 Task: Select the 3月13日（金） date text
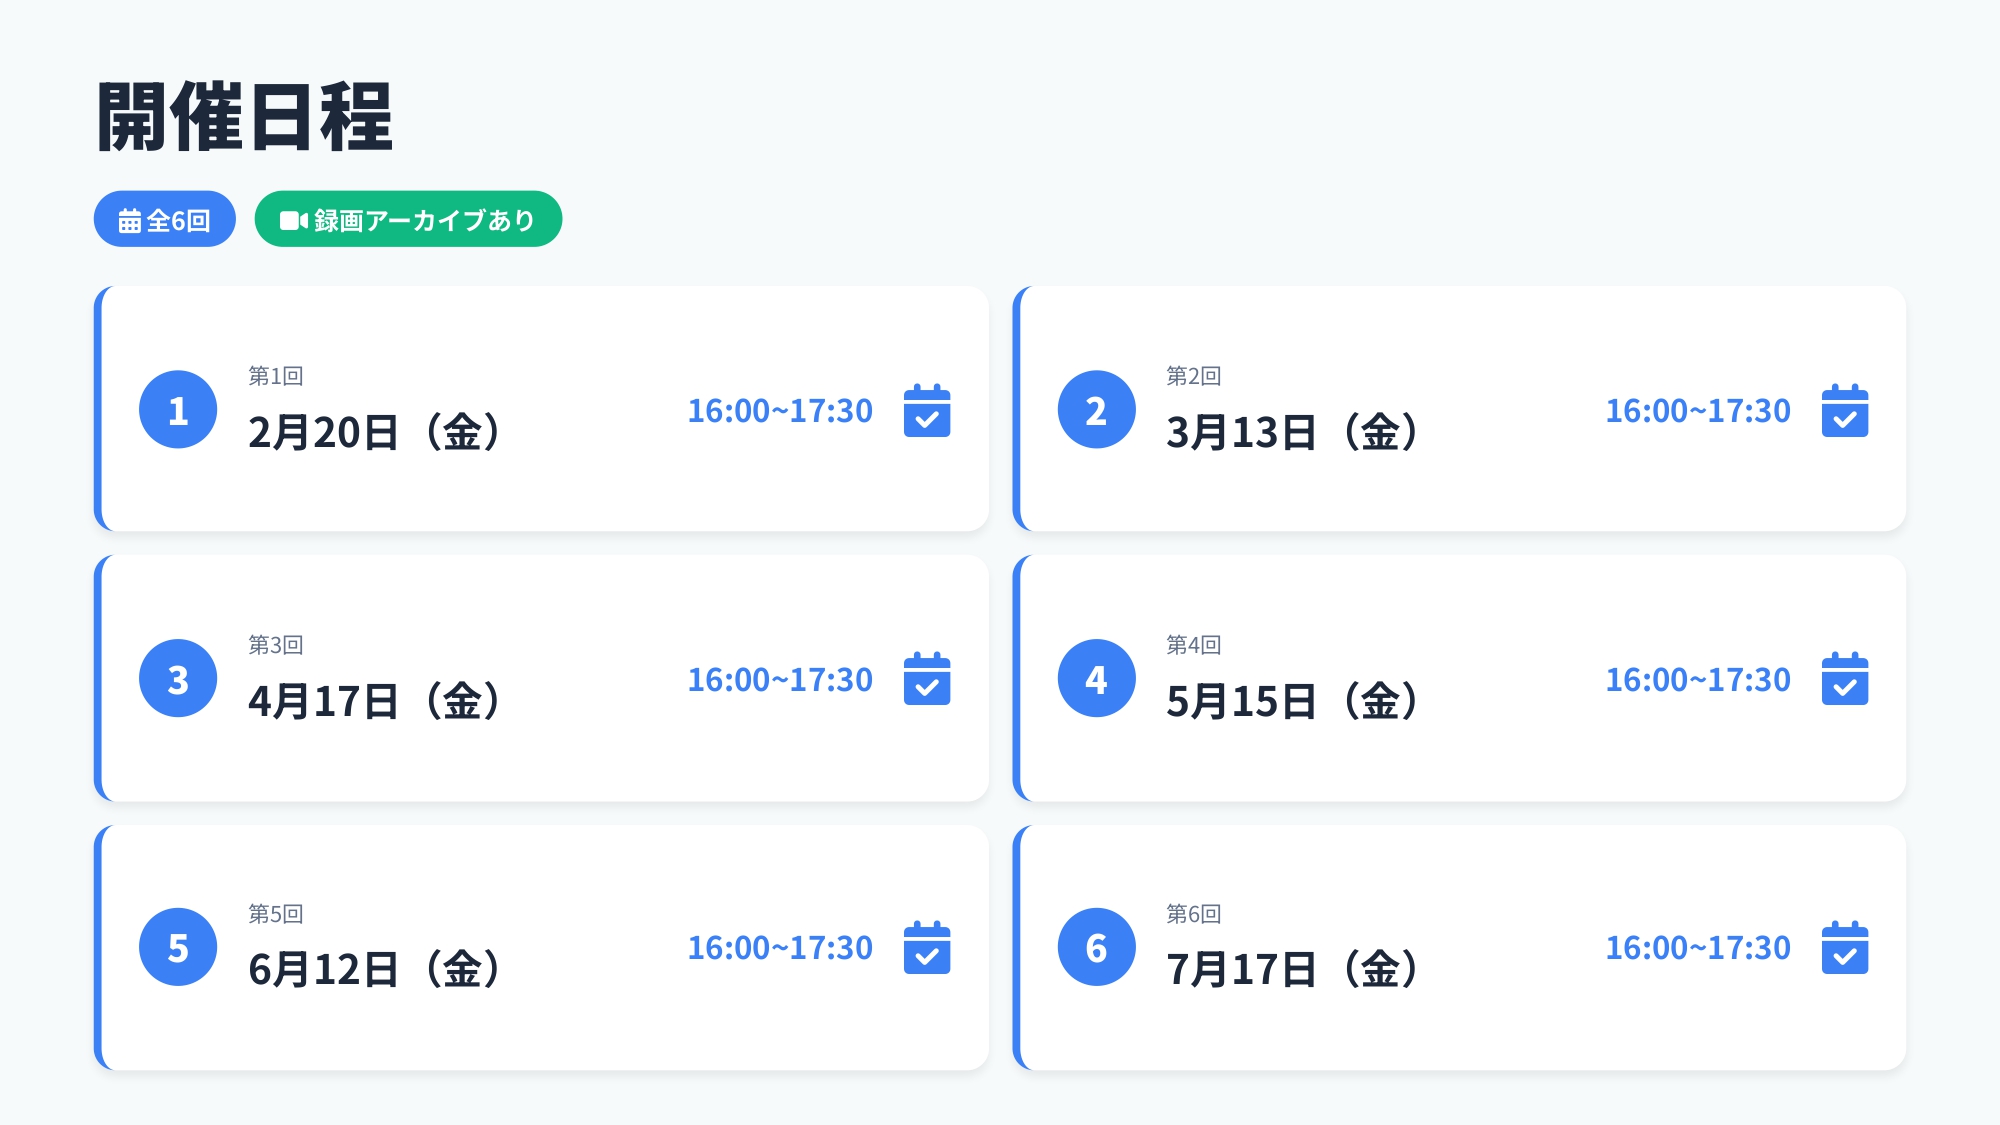pos(1293,432)
